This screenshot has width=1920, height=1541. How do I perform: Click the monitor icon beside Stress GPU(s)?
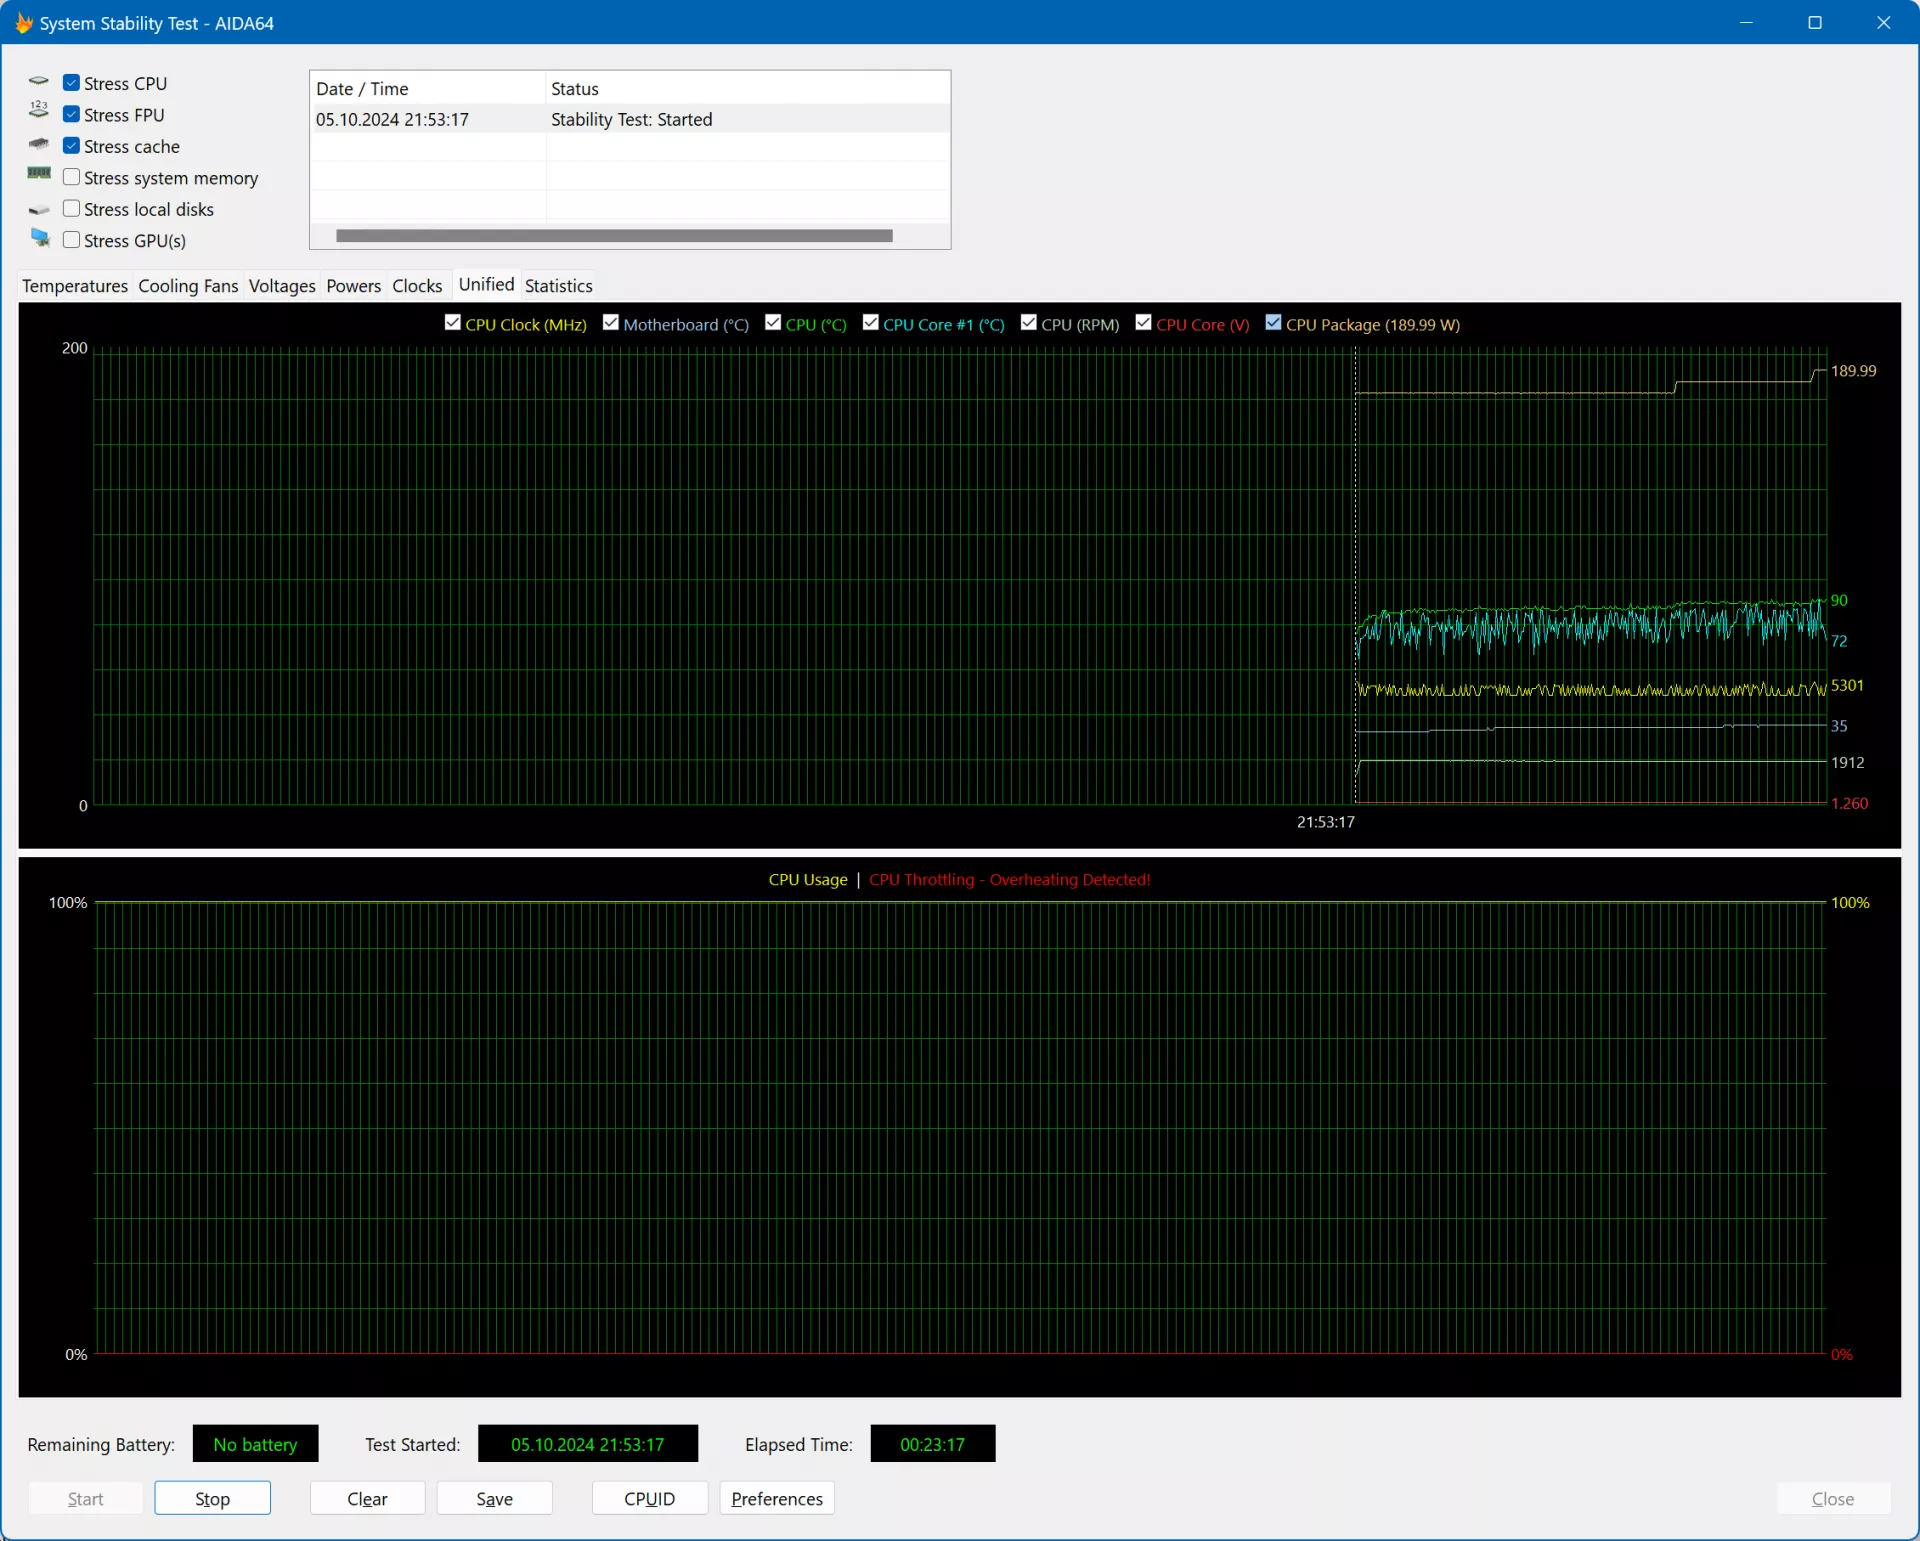point(40,239)
